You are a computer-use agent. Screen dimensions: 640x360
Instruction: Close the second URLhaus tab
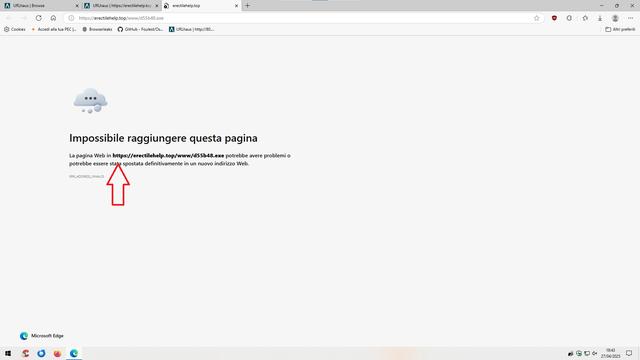156,6
